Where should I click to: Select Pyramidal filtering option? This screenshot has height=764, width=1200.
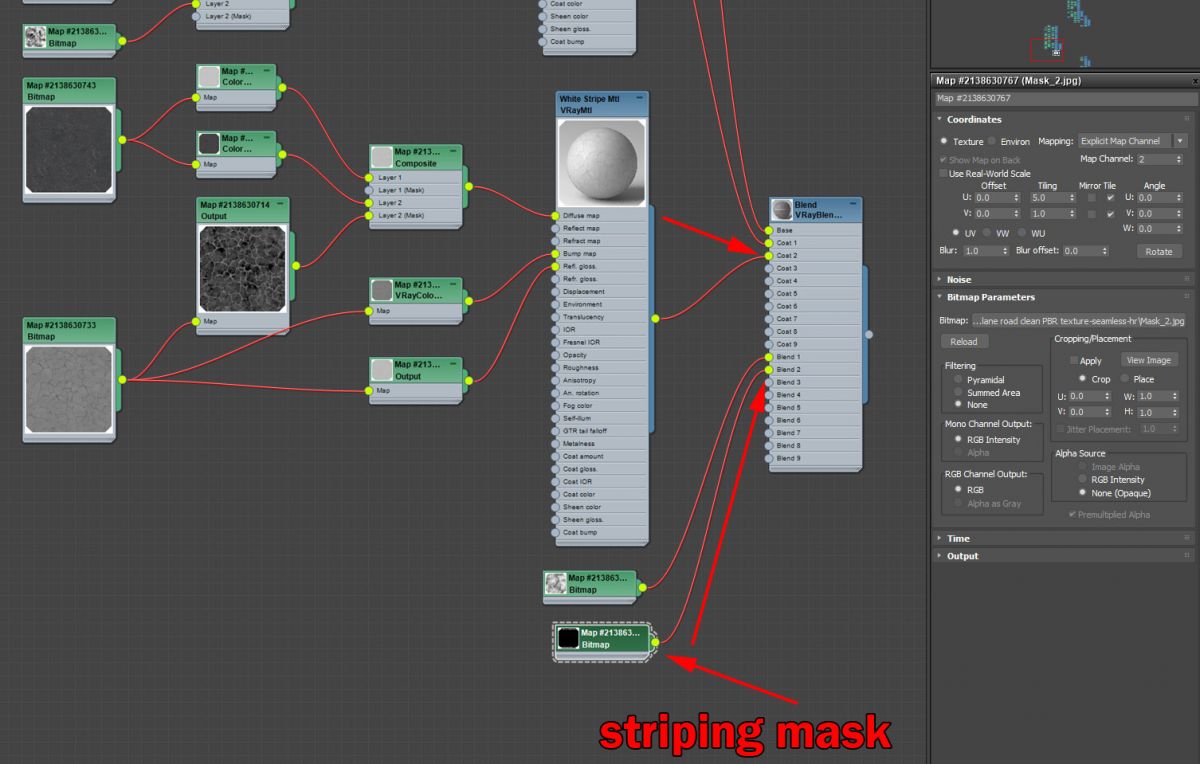pos(959,380)
